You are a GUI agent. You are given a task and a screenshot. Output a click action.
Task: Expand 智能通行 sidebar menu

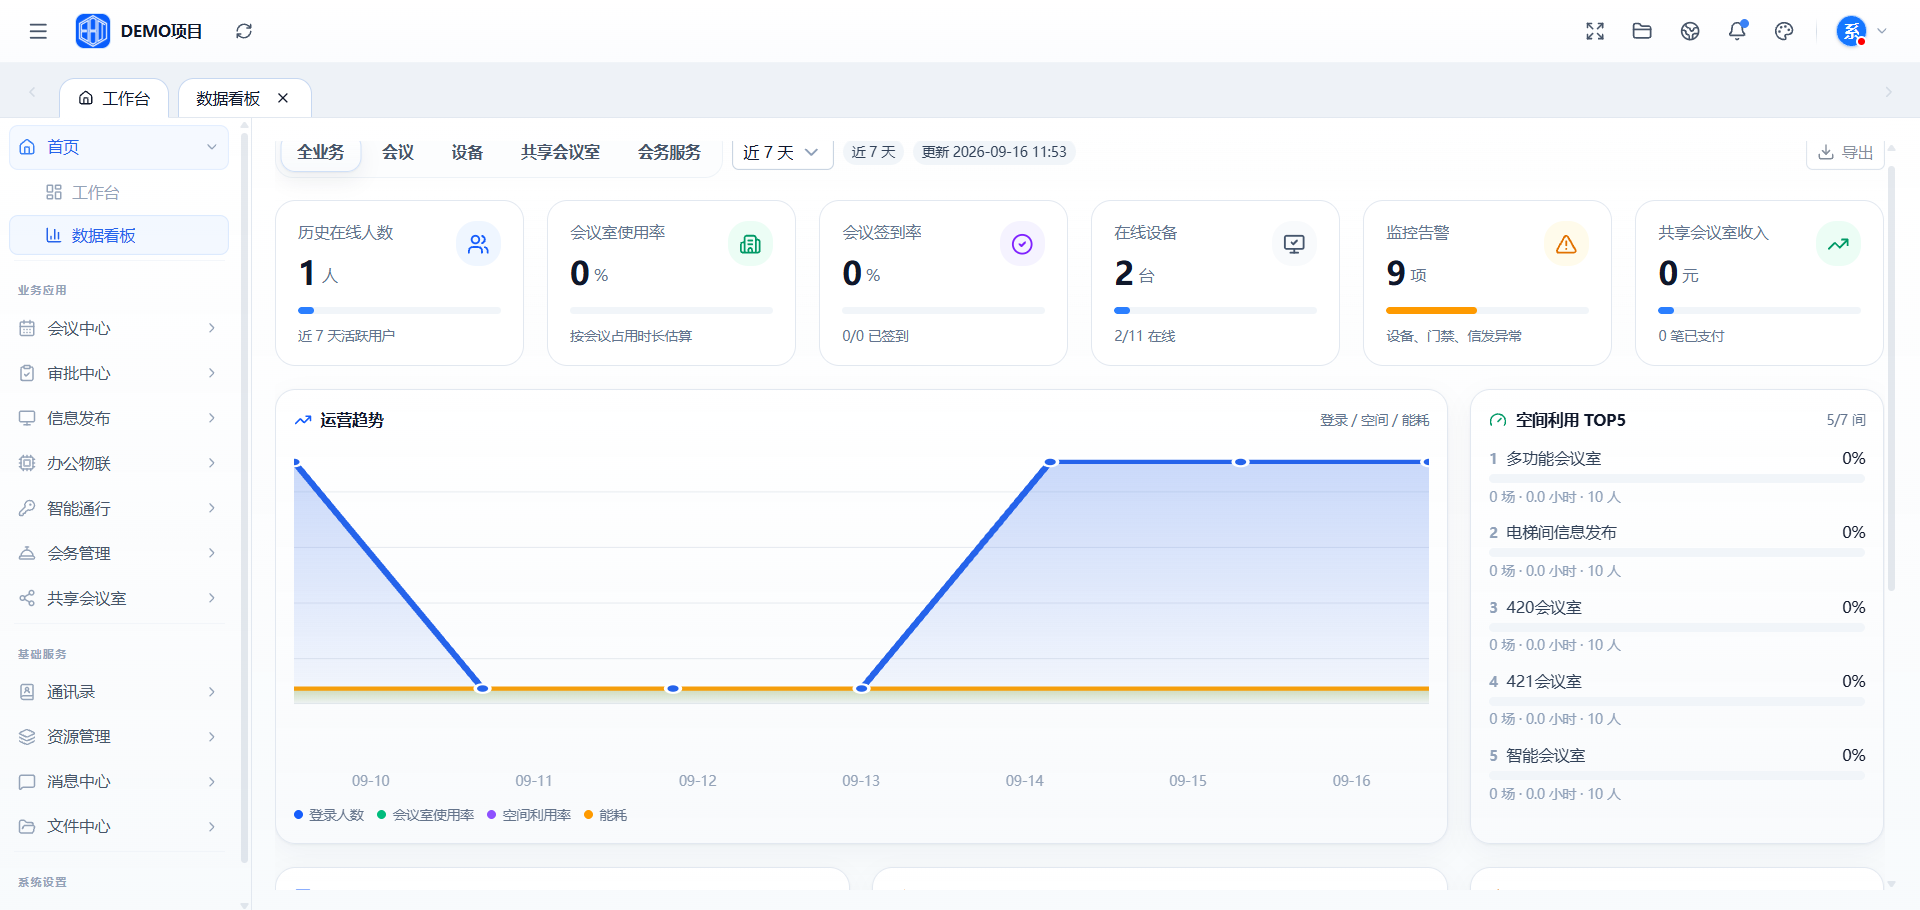coord(119,508)
